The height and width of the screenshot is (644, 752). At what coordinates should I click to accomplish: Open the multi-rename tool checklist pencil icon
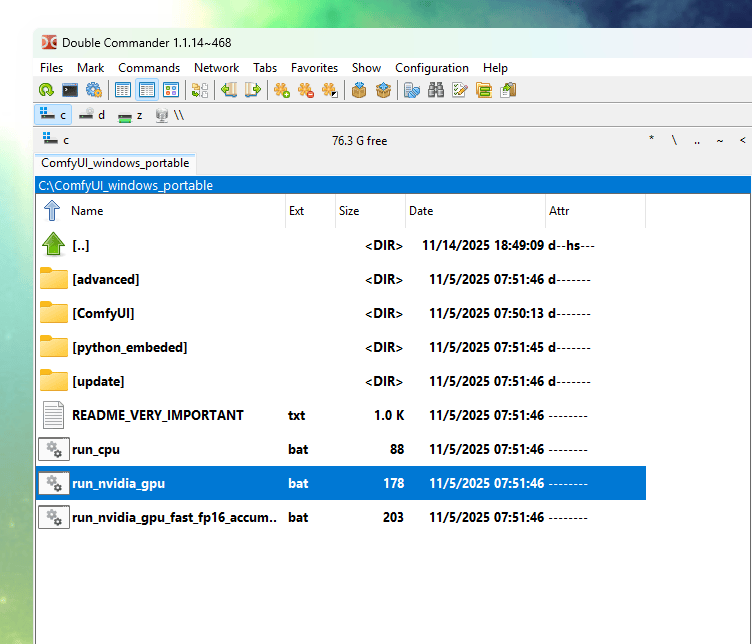click(x=460, y=90)
